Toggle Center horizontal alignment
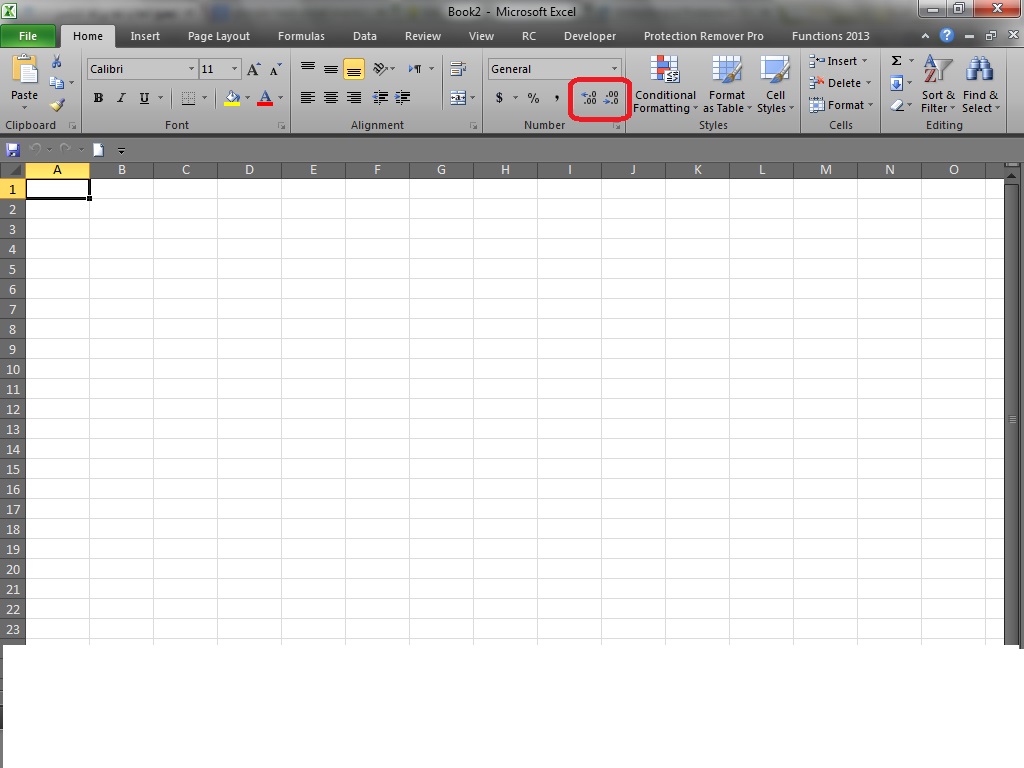Image resolution: width=1024 pixels, height=768 pixels. tap(330, 97)
